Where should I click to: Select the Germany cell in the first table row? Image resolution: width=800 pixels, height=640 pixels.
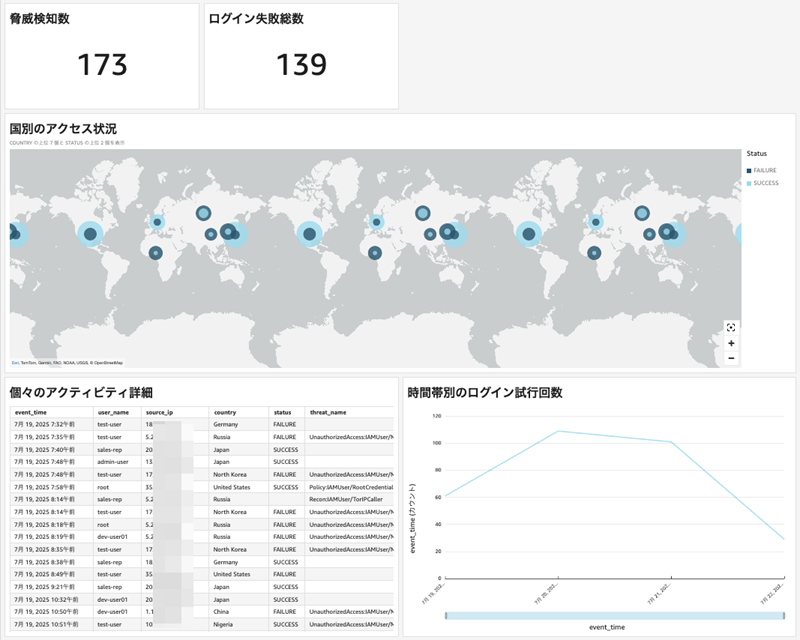pyautogui.click(x=226, y=424)
